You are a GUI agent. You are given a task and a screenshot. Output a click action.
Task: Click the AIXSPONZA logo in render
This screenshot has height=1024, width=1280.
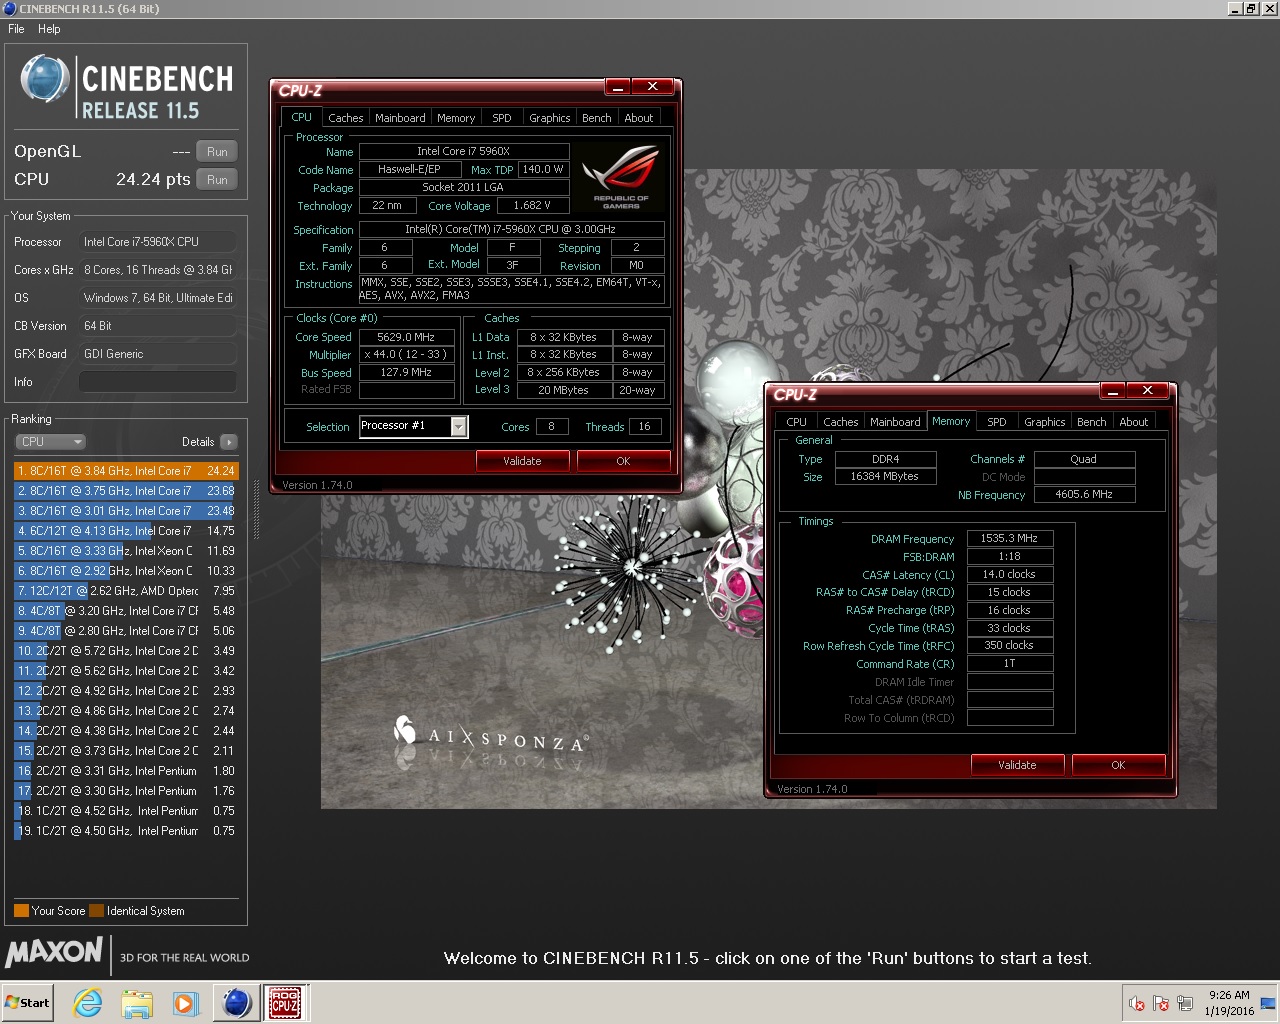point(490,738)
